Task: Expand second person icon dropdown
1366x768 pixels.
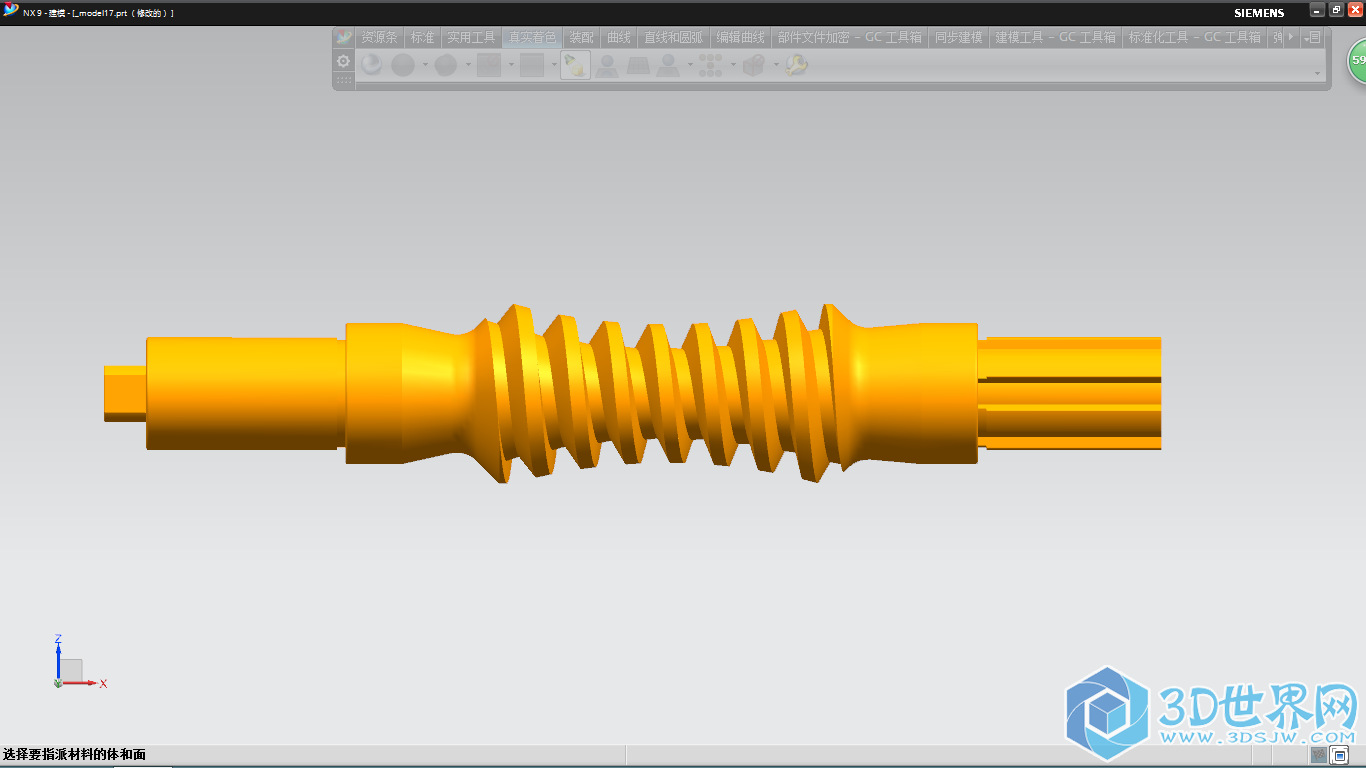Action: 690,65
